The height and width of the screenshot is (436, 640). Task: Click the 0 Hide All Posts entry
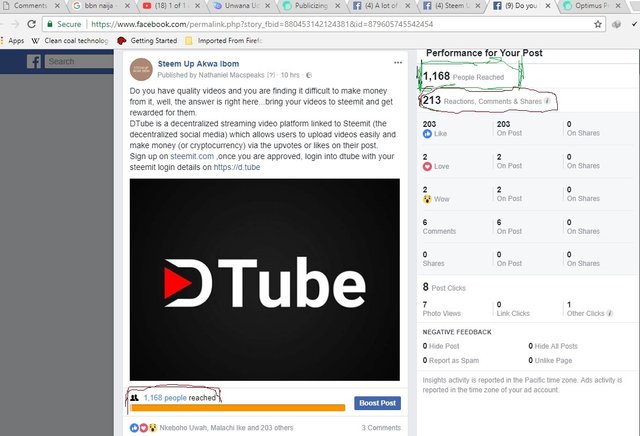click(x=553, y=346)
